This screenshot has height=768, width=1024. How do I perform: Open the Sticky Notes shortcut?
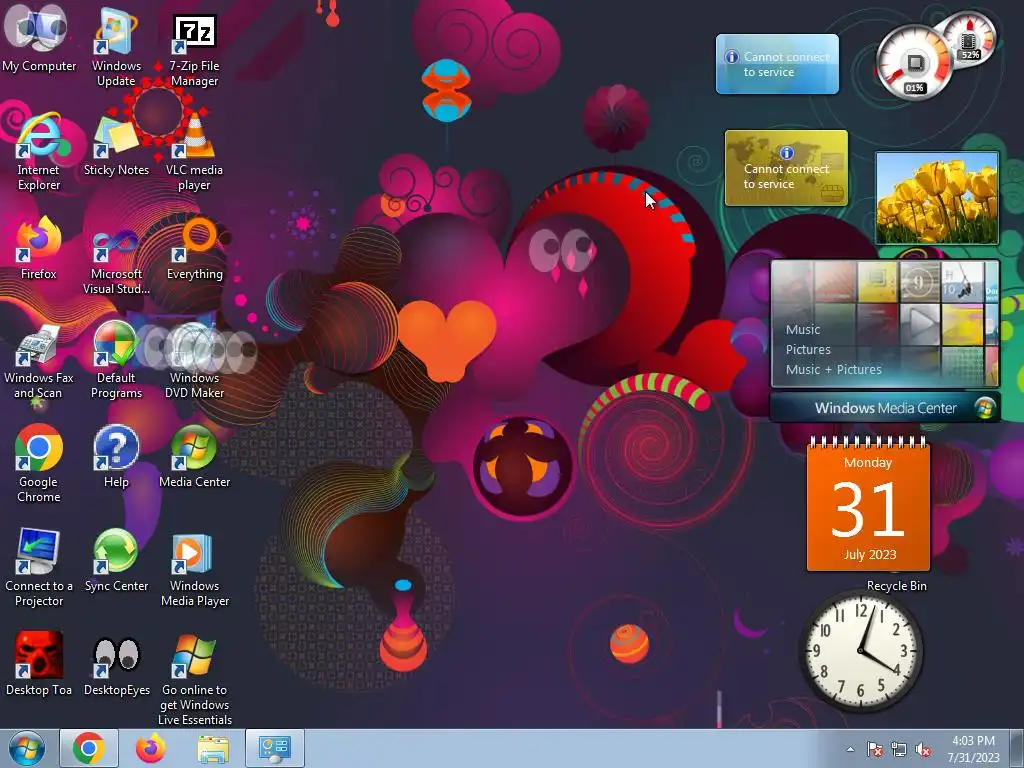tap(116, 145)
